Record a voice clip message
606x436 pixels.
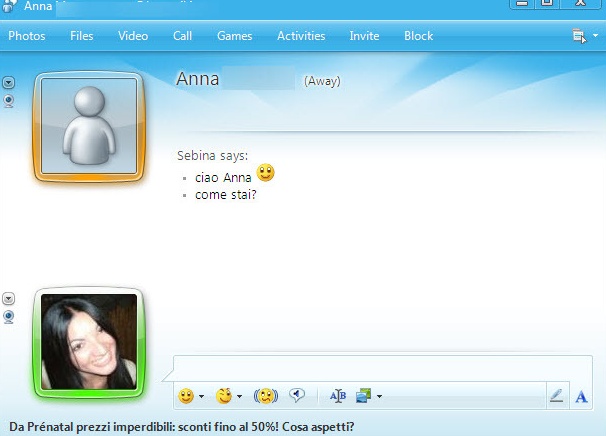click(x=296, y=395)
